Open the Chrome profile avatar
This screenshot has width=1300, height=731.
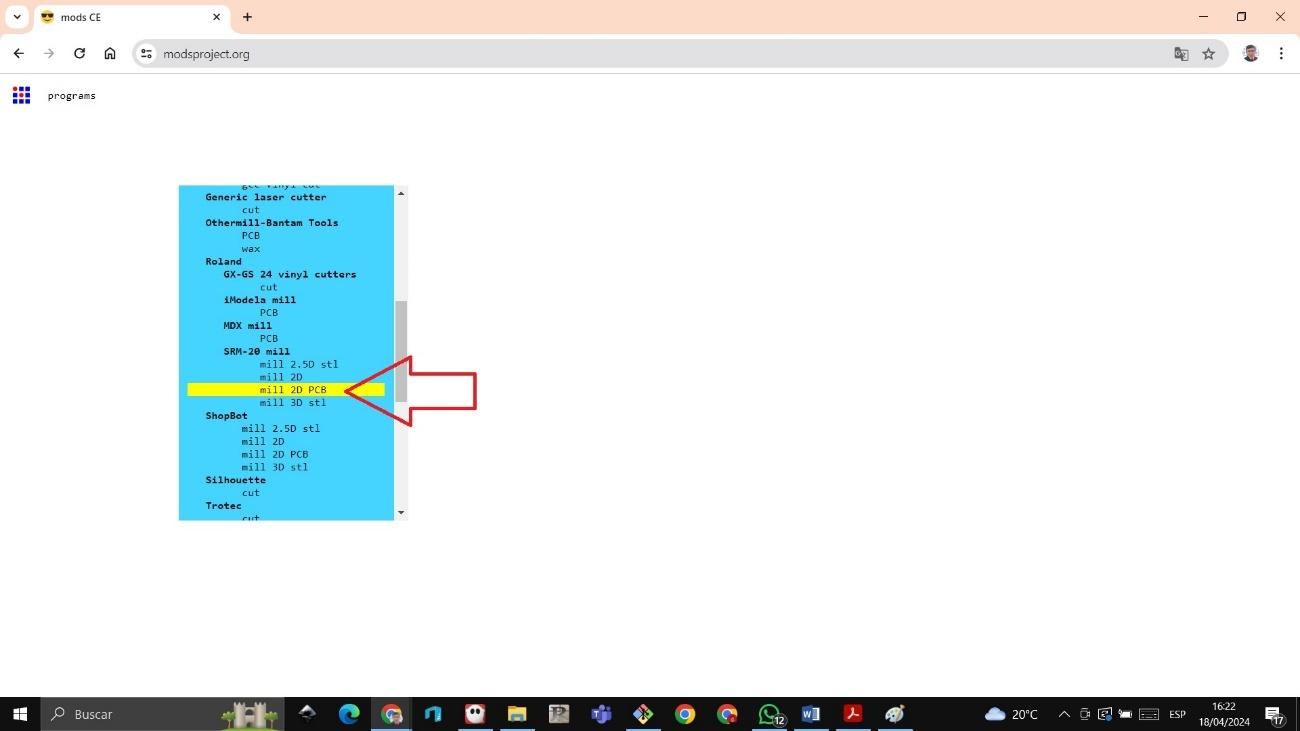tap(1250, 54)
